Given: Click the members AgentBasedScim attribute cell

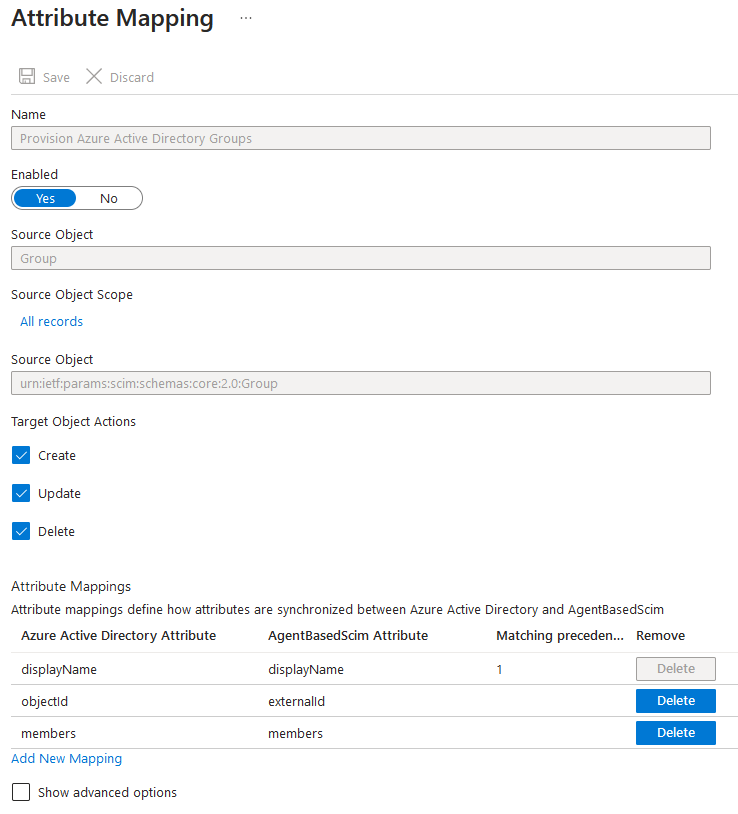Looking at the screenshot, I should click(295, 734).
